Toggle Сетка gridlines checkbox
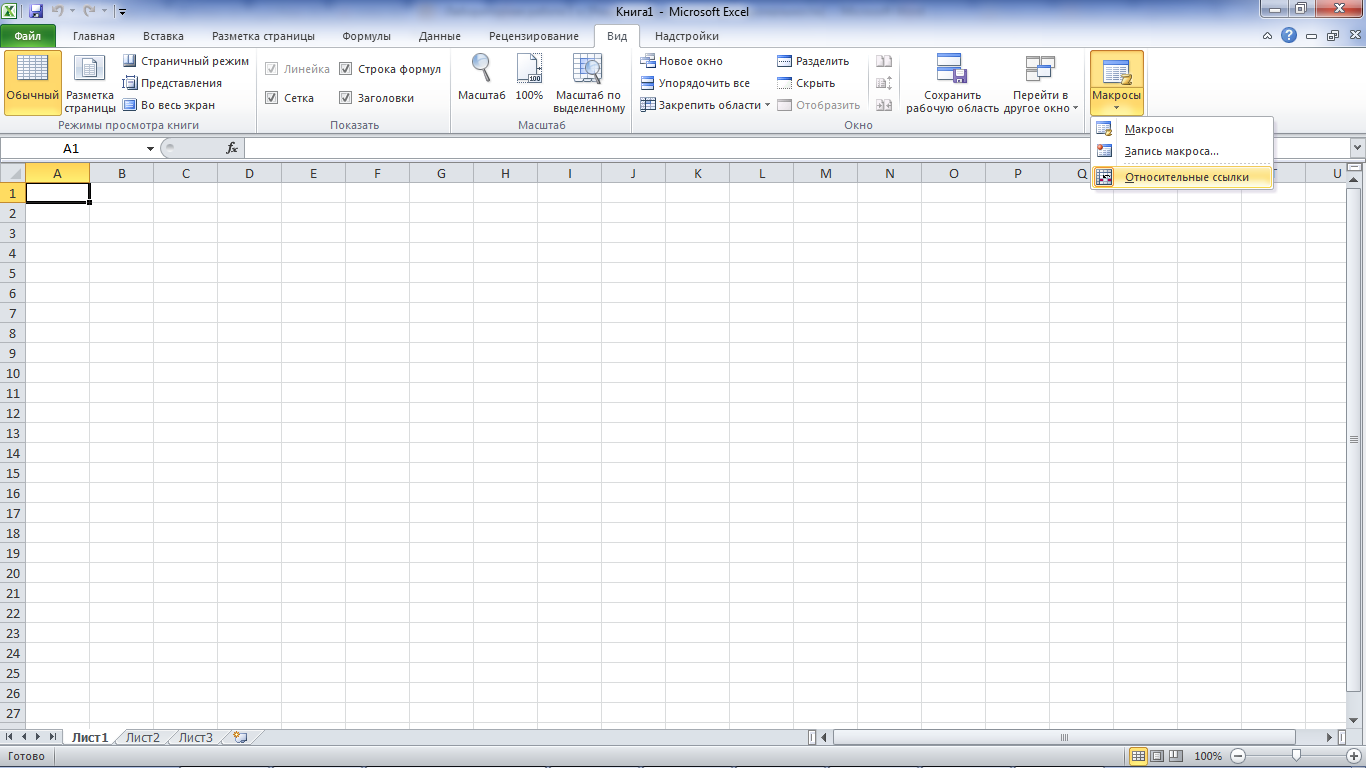The image size is (1366, 768). 271,98
